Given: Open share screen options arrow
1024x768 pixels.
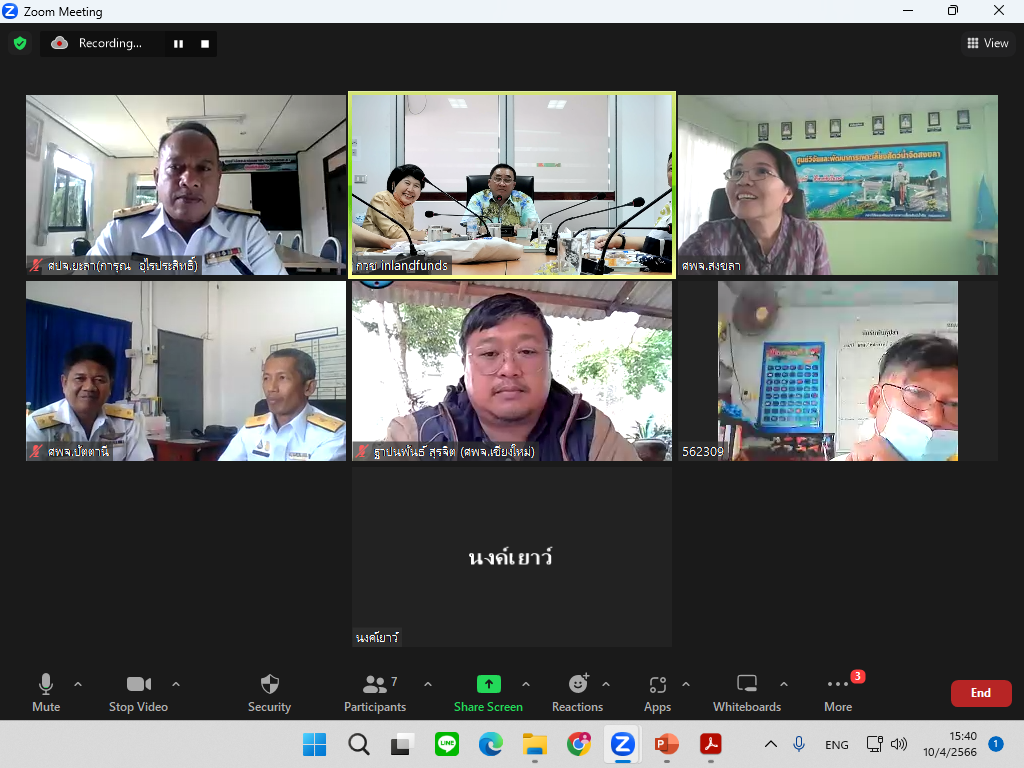Looking at the screenshot, I should [x=526, y=684].
